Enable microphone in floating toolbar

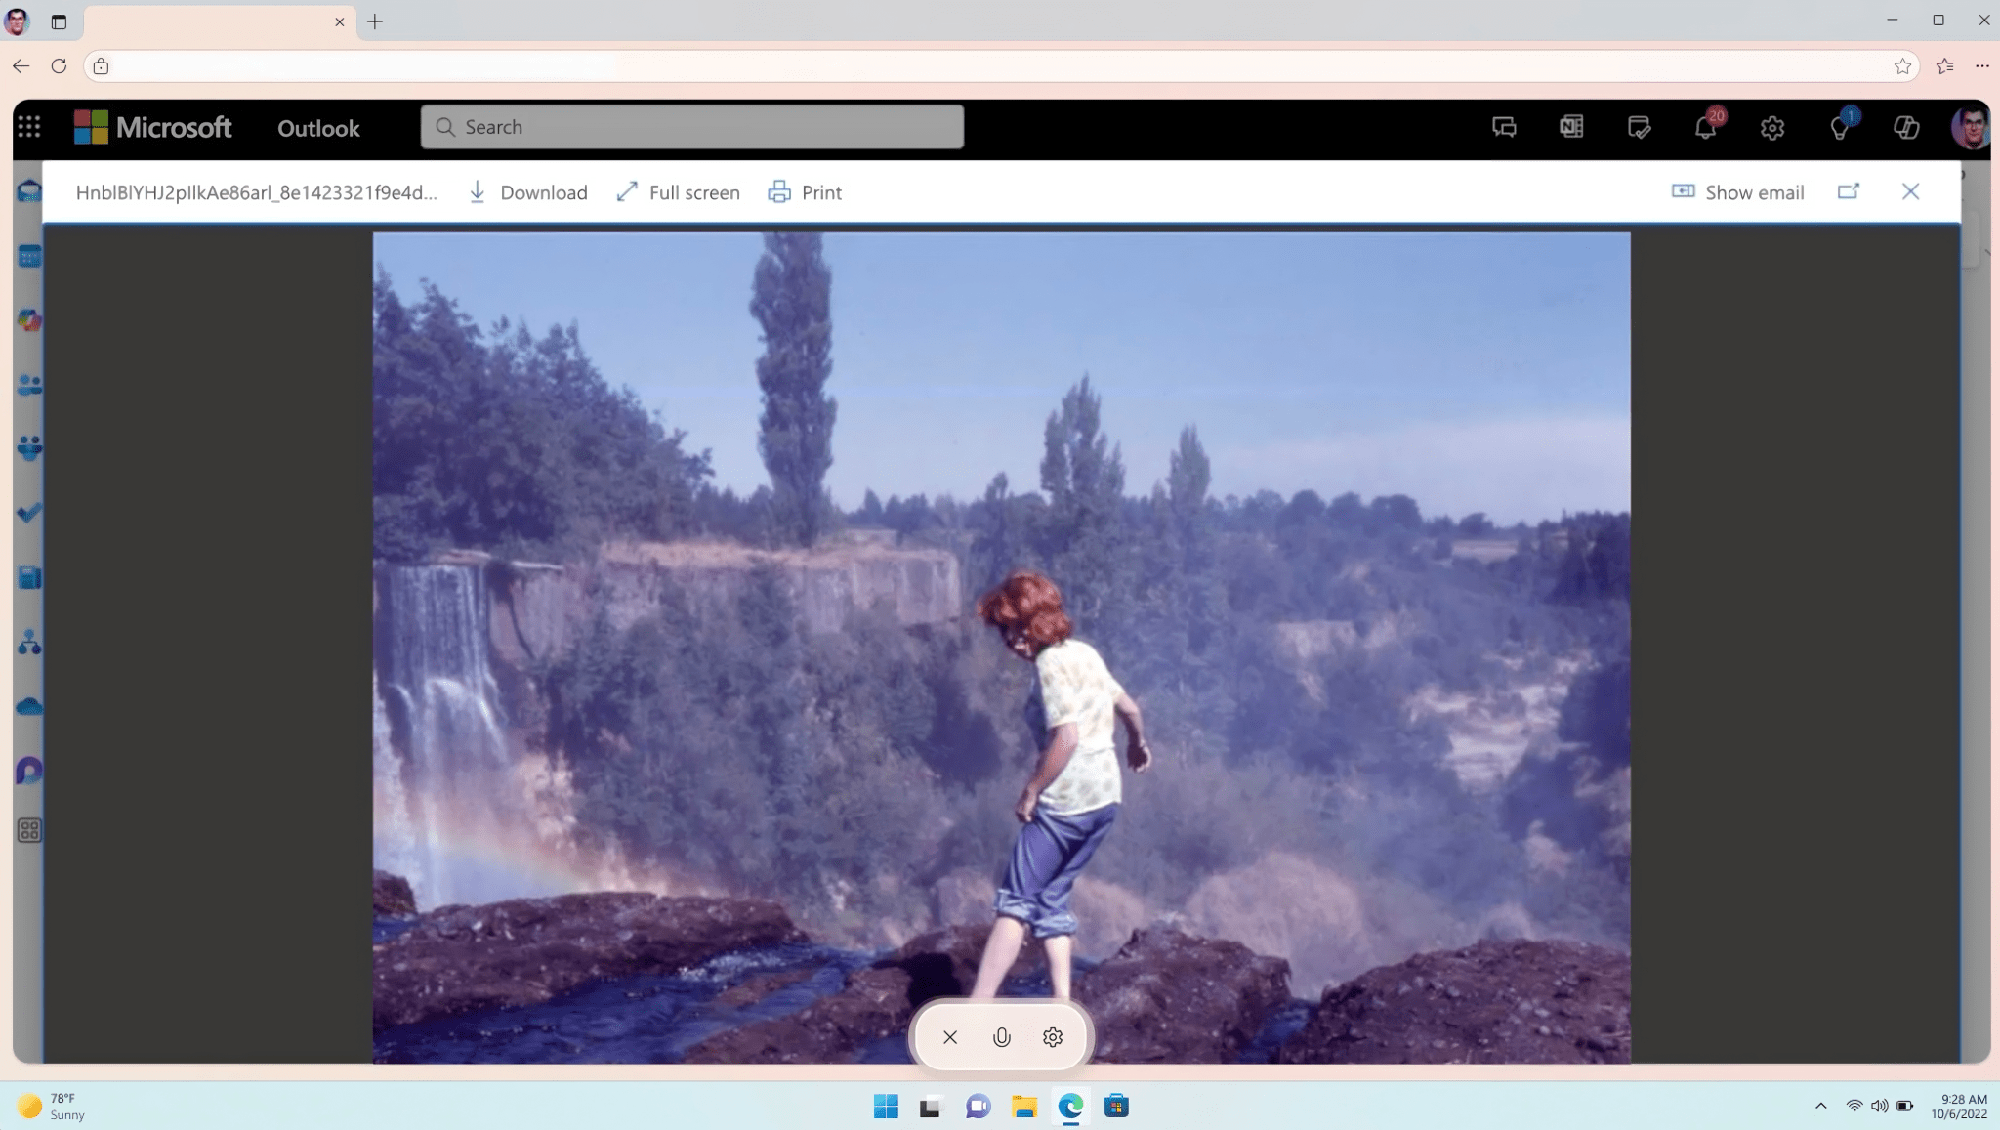tap(1001, 1037)
